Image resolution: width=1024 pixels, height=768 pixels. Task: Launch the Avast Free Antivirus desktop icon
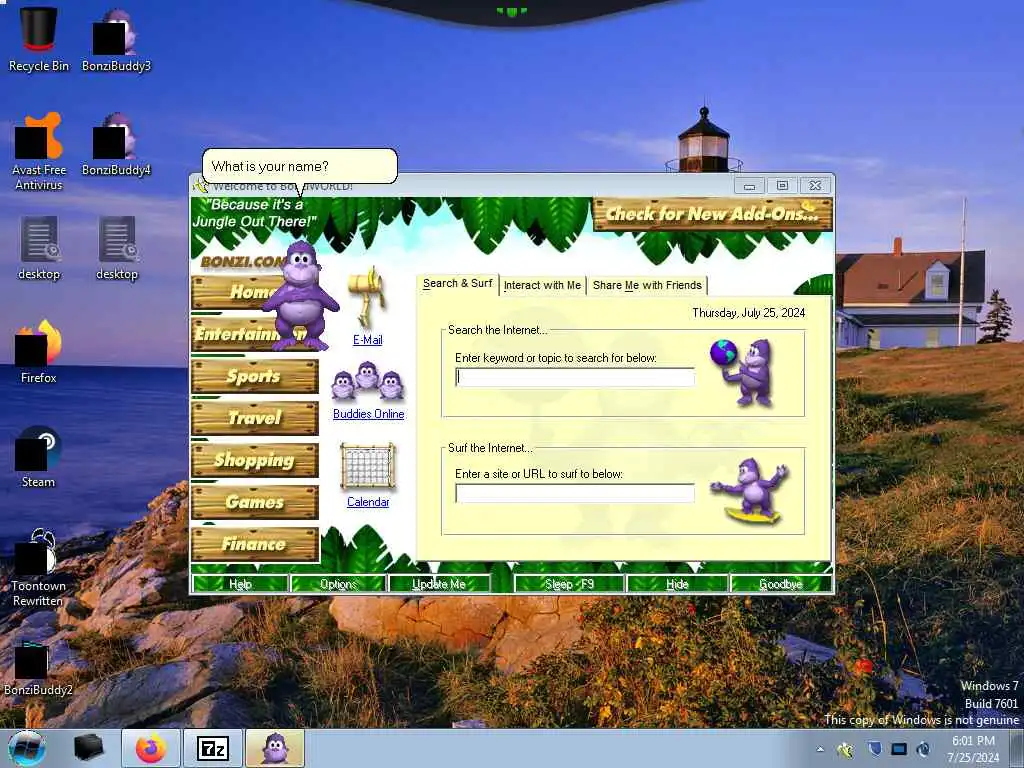coord(39,152)
